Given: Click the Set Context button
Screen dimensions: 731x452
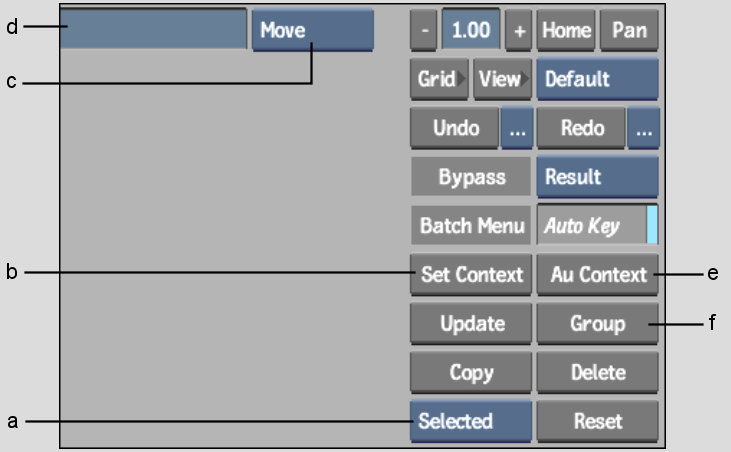Looking at the screenshot, I should pos(471,274).
